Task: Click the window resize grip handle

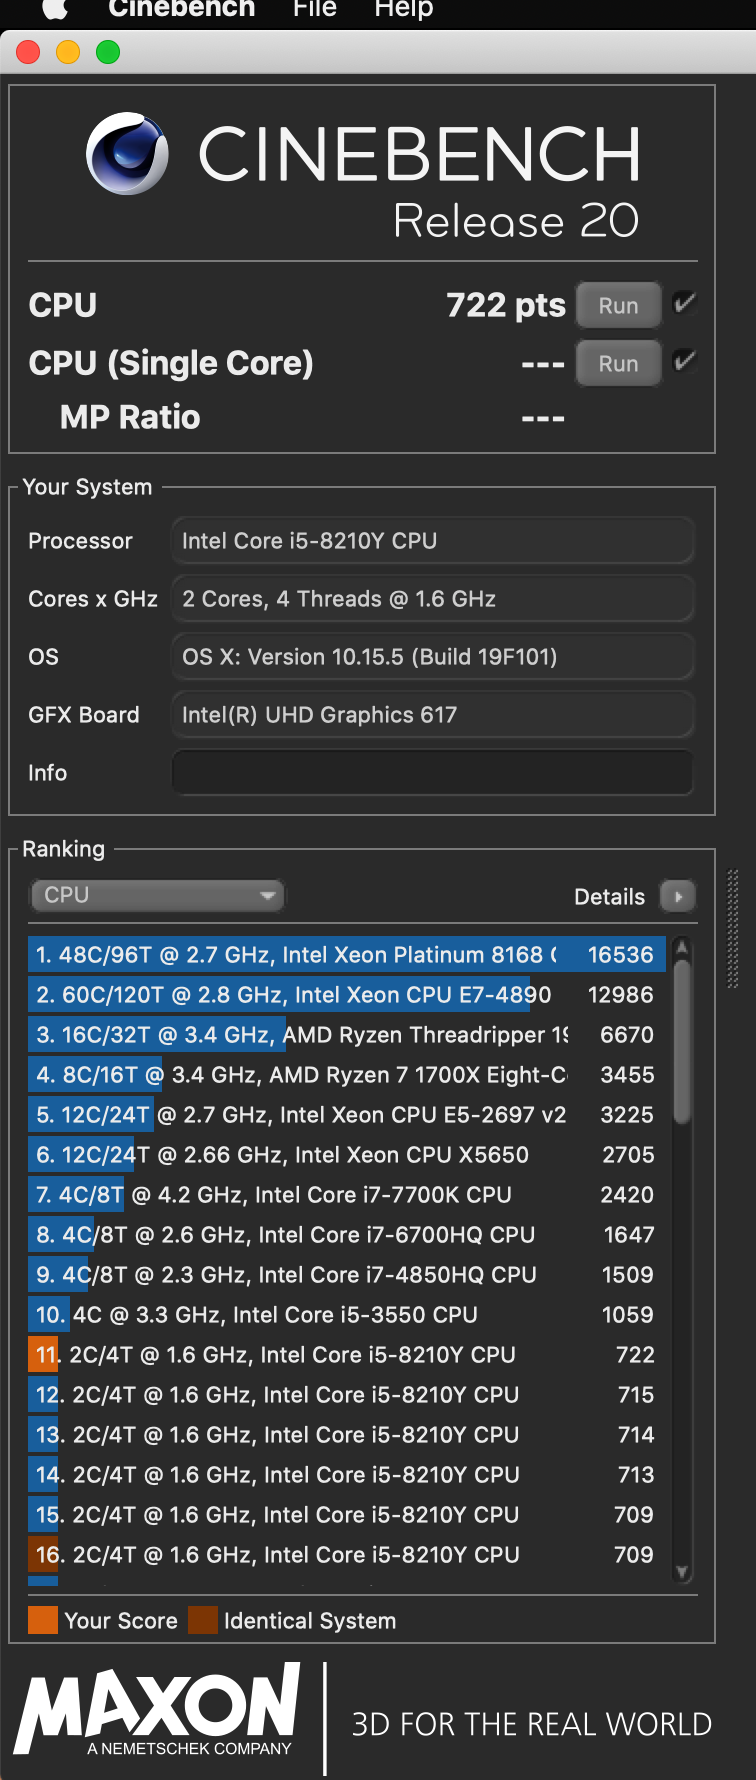Action: 733,929
